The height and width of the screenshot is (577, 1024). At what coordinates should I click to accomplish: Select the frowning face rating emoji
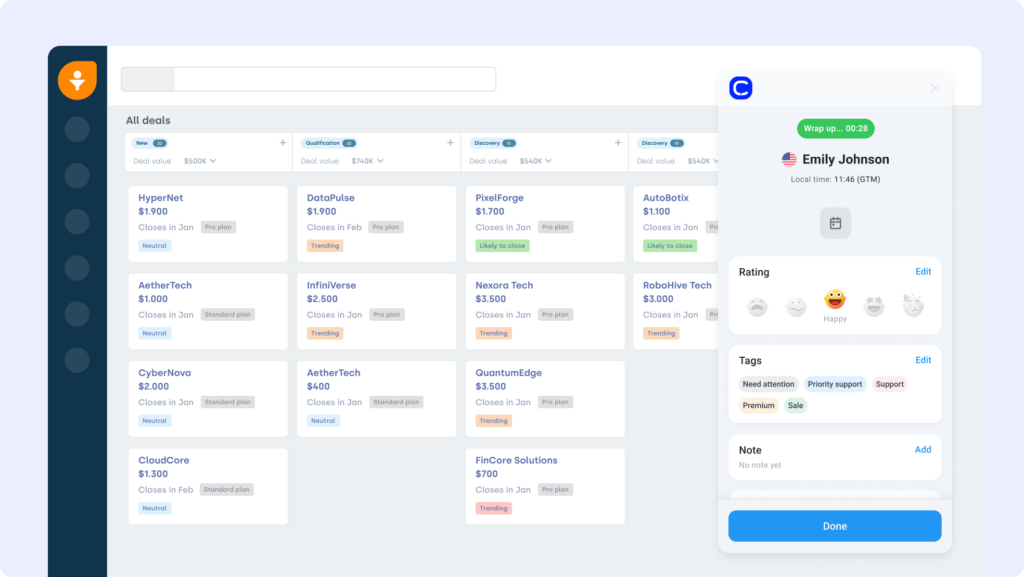click(x=757, y=303)
